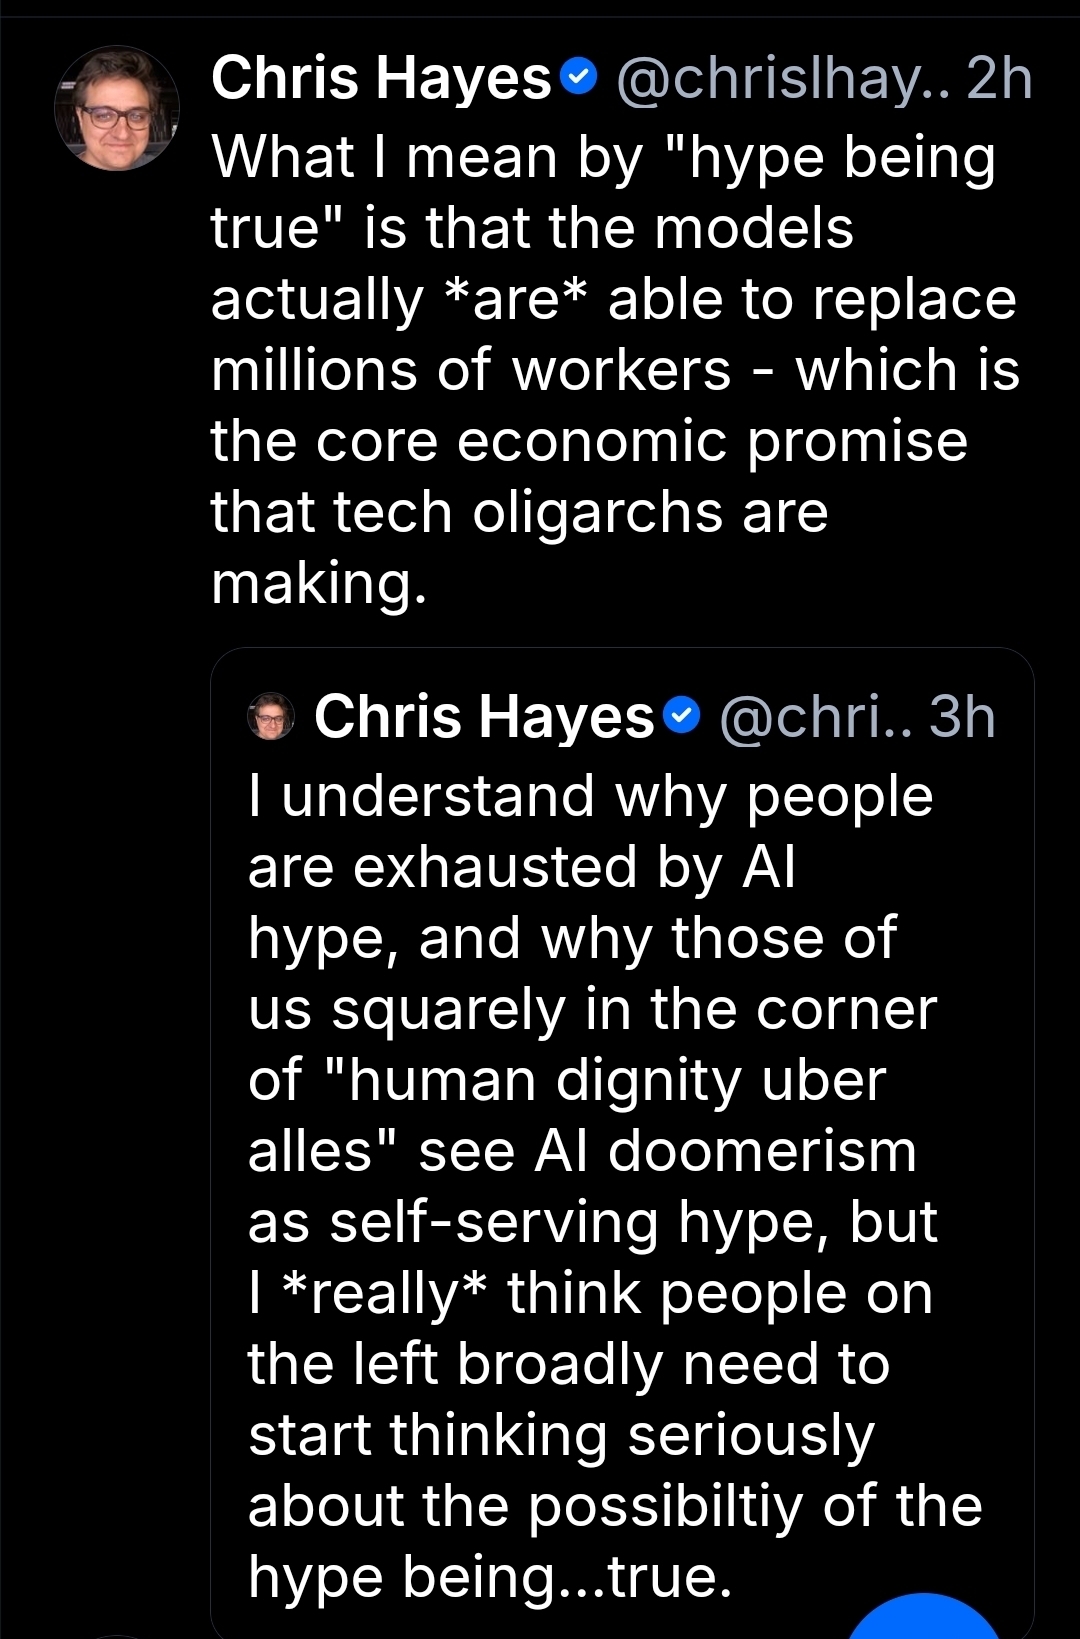
Task: Tap "hype being...true." ending the quoted tweet
Action: tap(490, 1578)
